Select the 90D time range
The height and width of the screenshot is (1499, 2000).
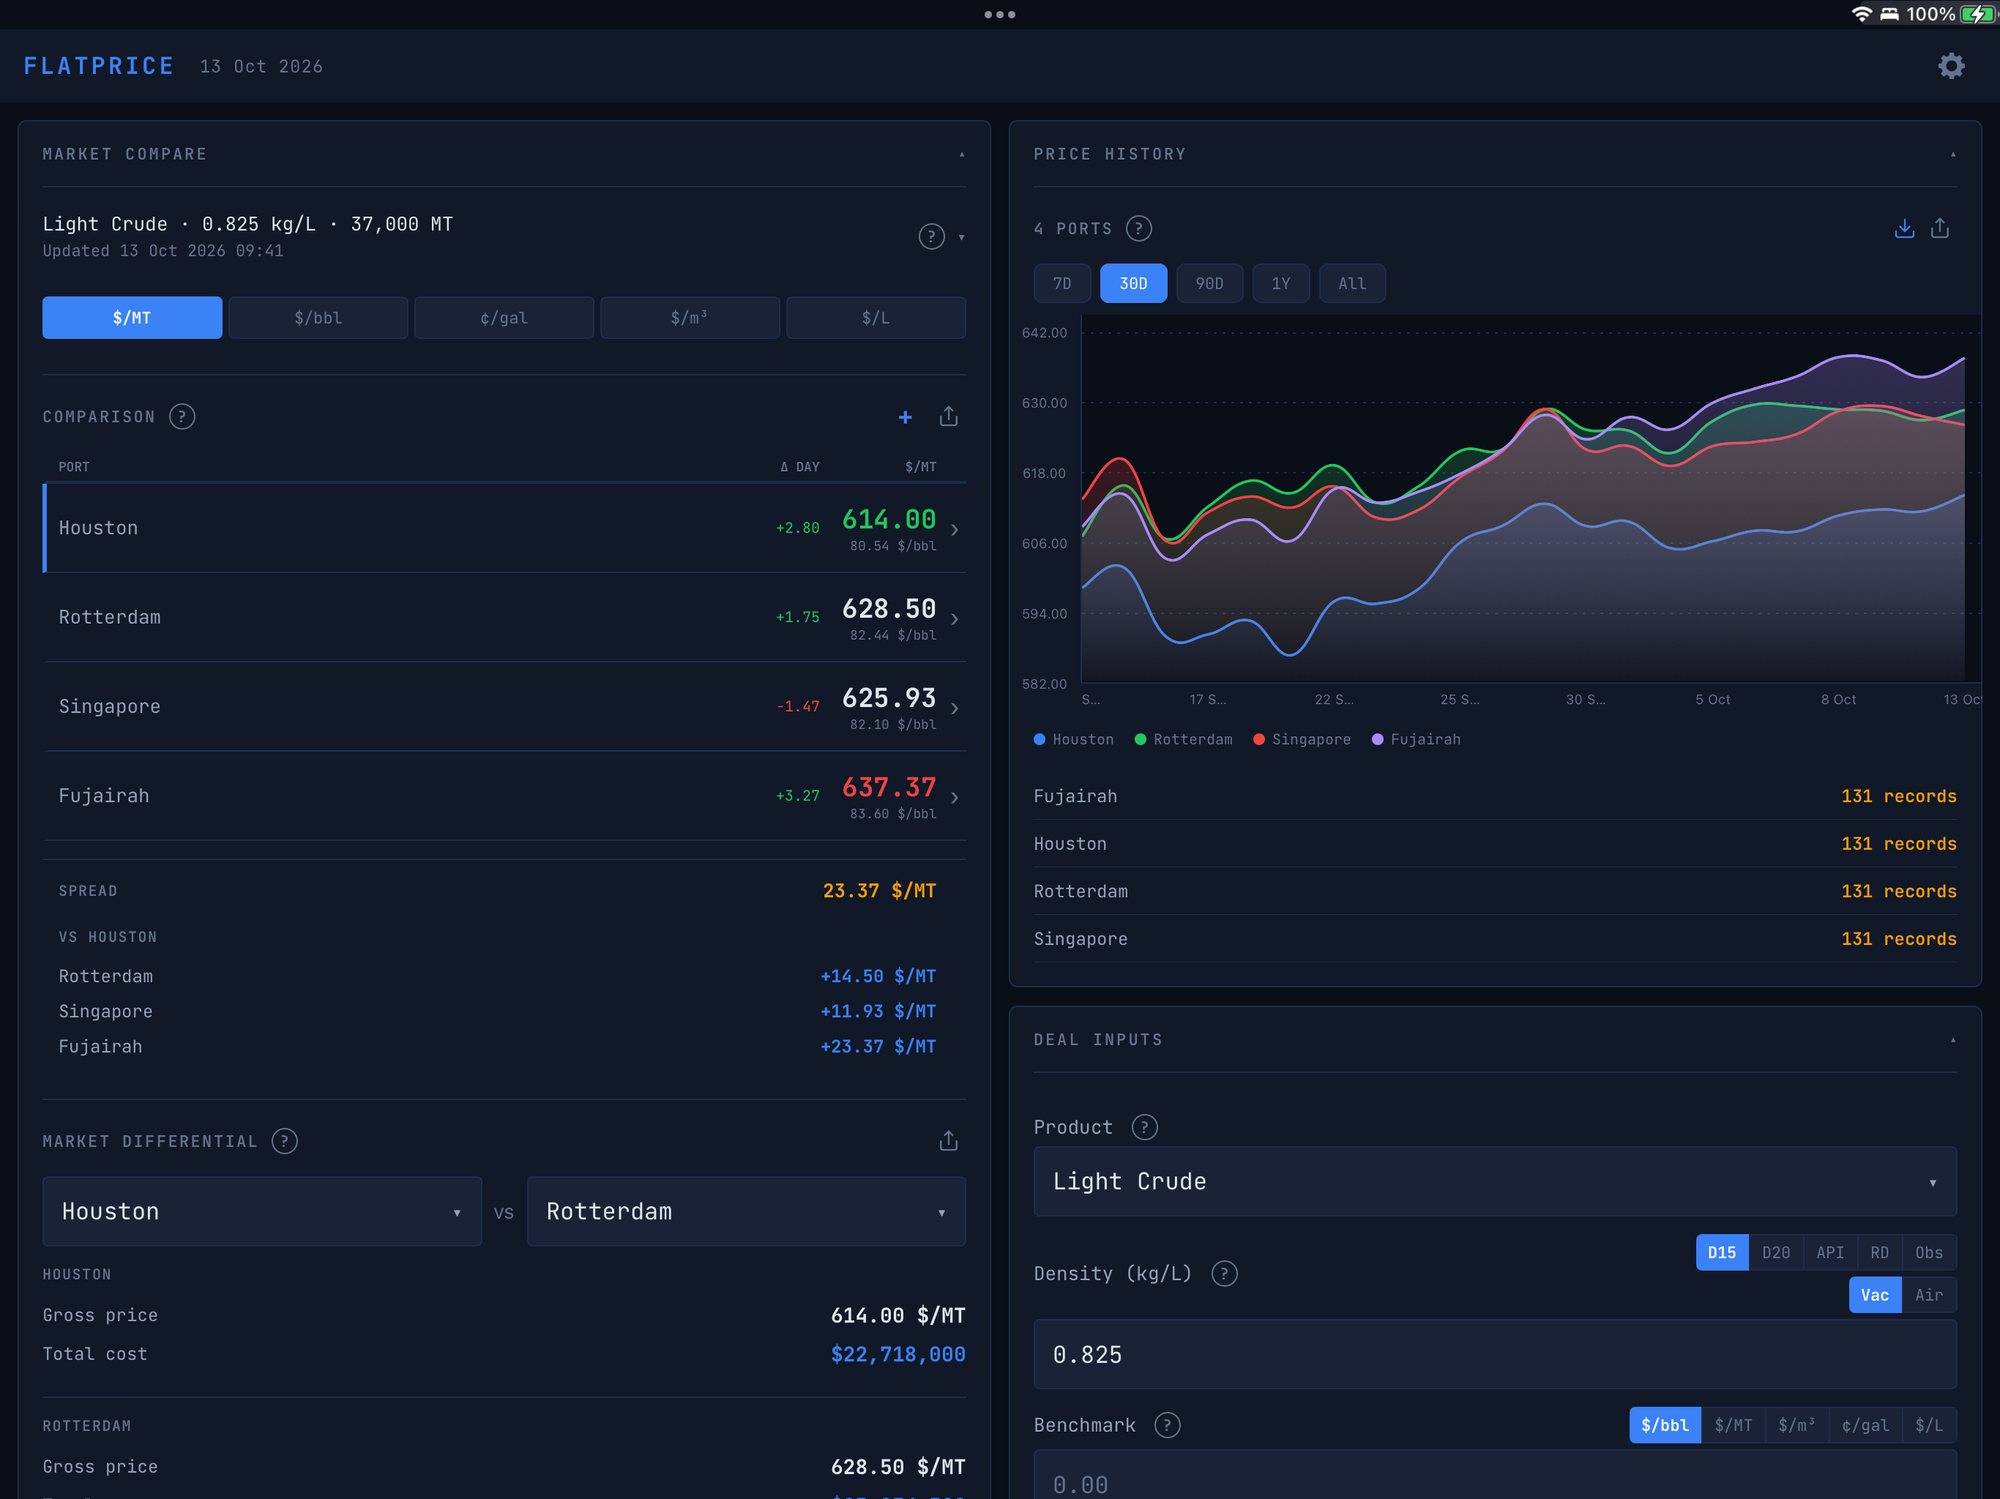(x=1209, y=283)
